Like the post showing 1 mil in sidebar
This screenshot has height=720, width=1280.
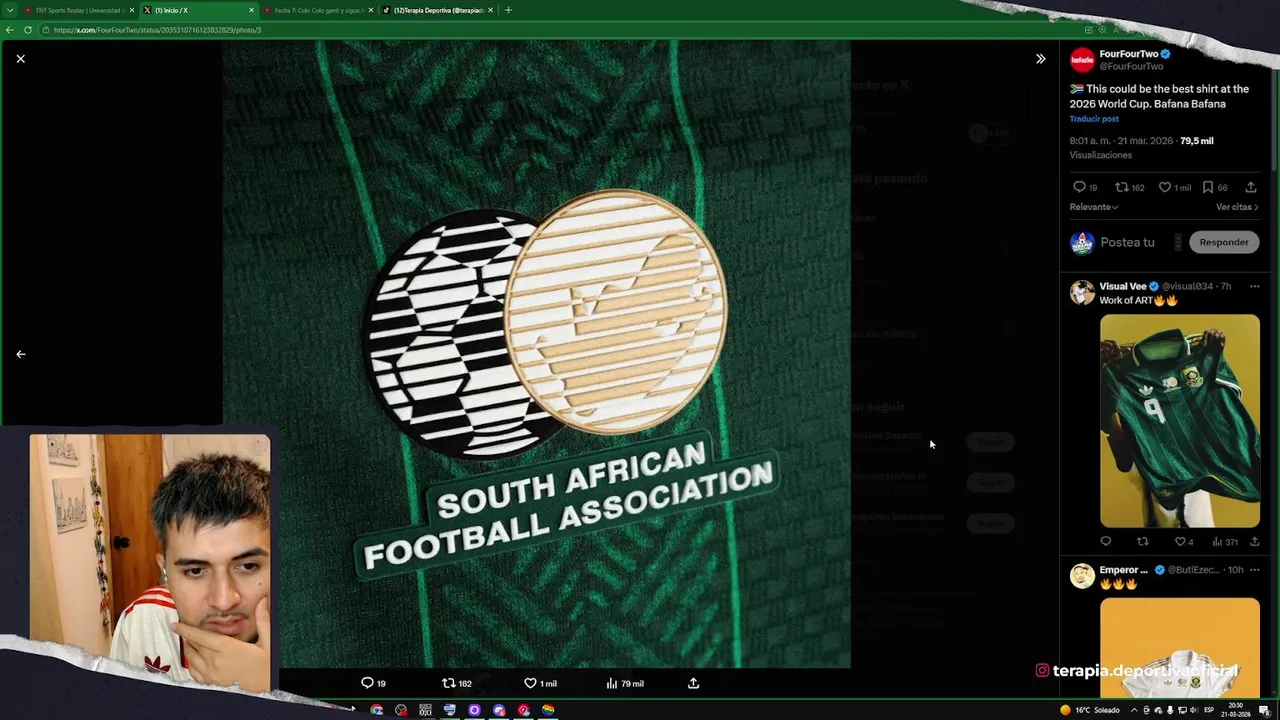point(1165,187)
